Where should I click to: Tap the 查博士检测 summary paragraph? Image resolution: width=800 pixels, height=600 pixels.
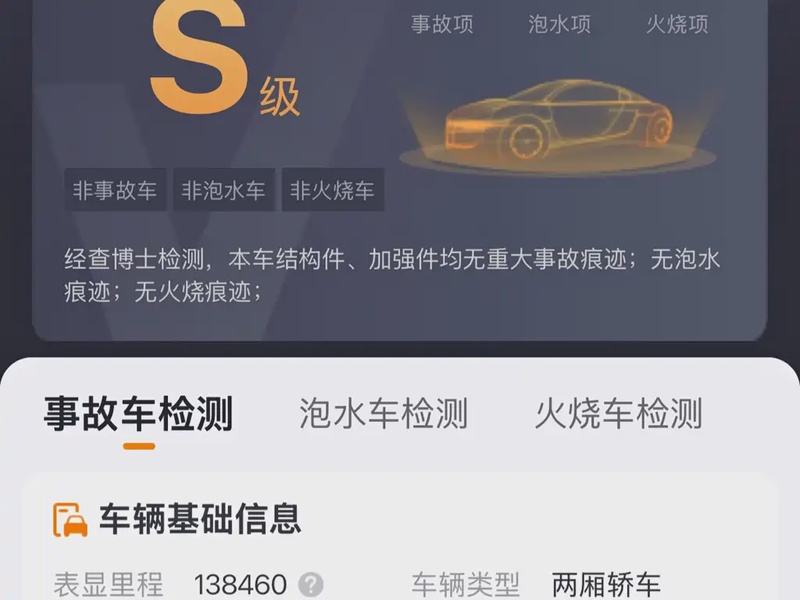tap(392, 276)
